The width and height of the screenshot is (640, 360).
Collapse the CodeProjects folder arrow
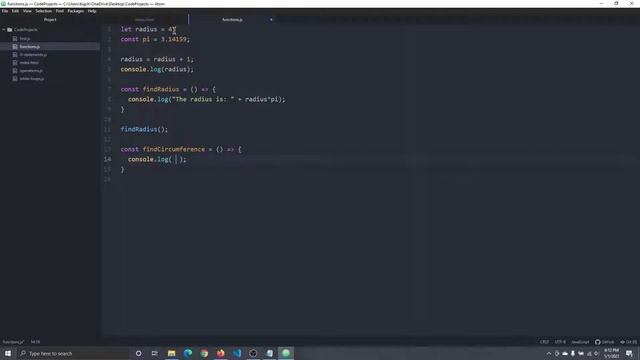[4, 30]
